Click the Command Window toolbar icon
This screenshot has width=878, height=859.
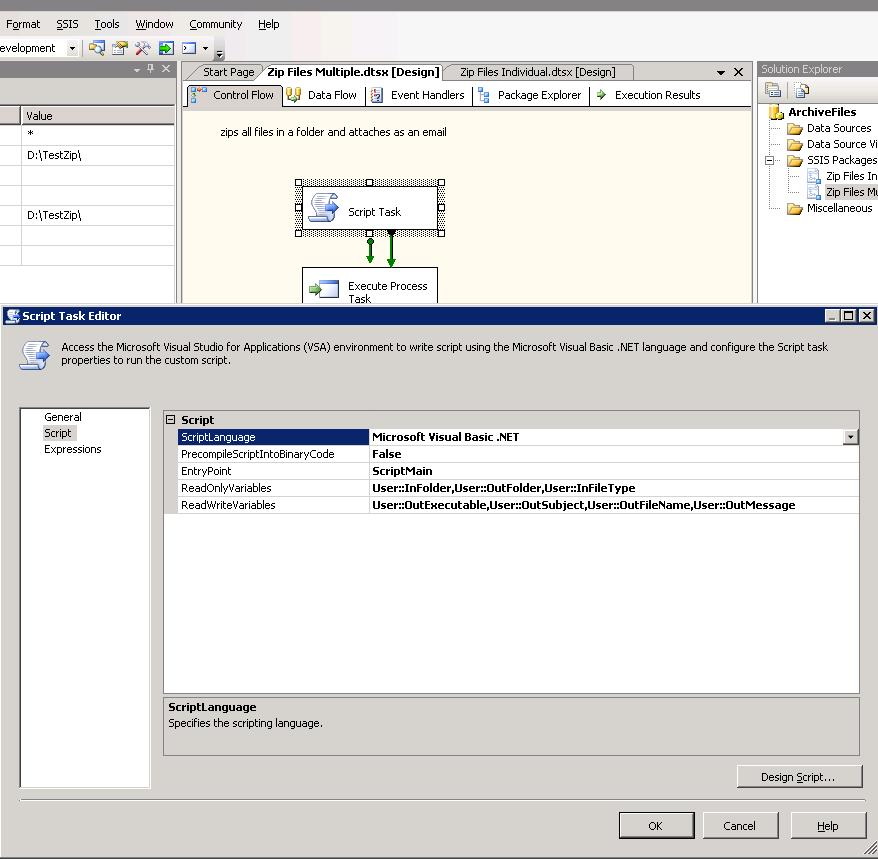point(189,48)
